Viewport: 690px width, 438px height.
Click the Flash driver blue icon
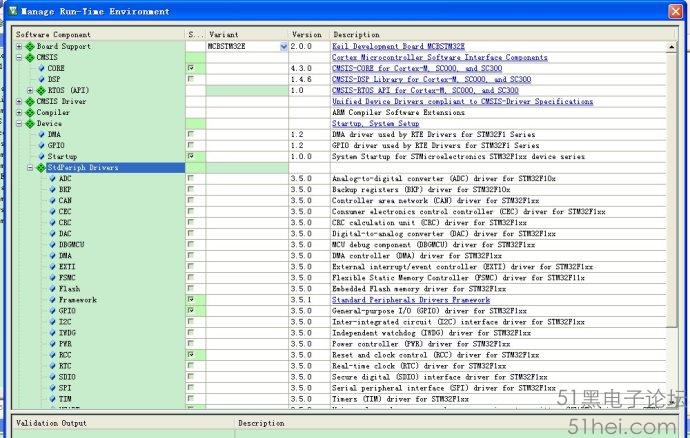(52, 289)
